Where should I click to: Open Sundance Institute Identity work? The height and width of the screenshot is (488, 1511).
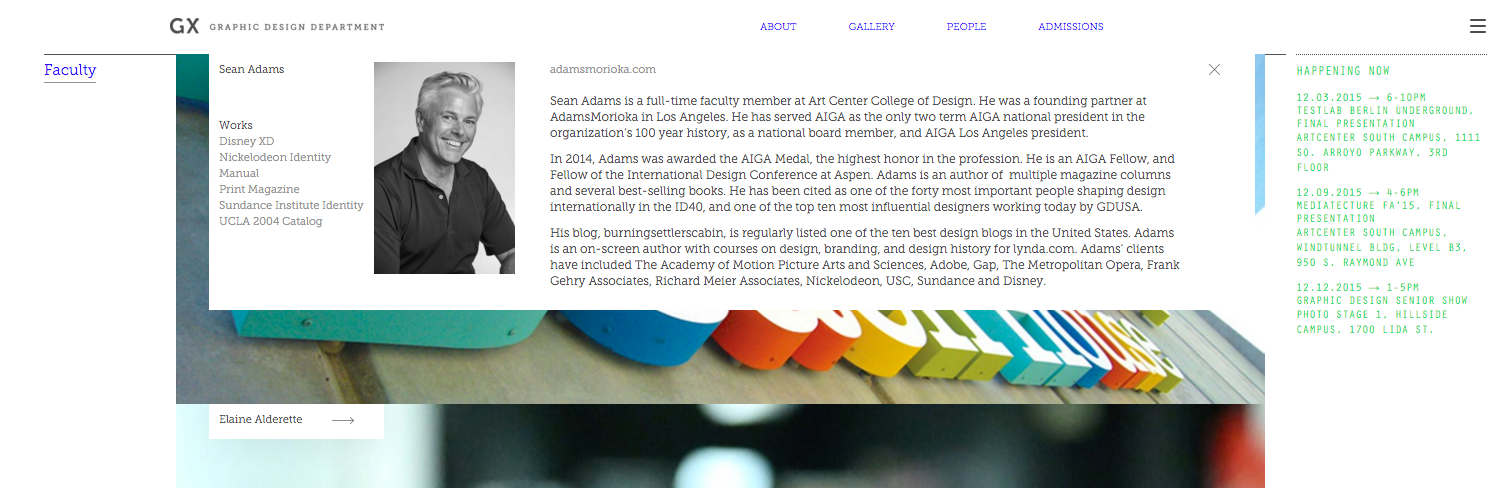(291, 206)
